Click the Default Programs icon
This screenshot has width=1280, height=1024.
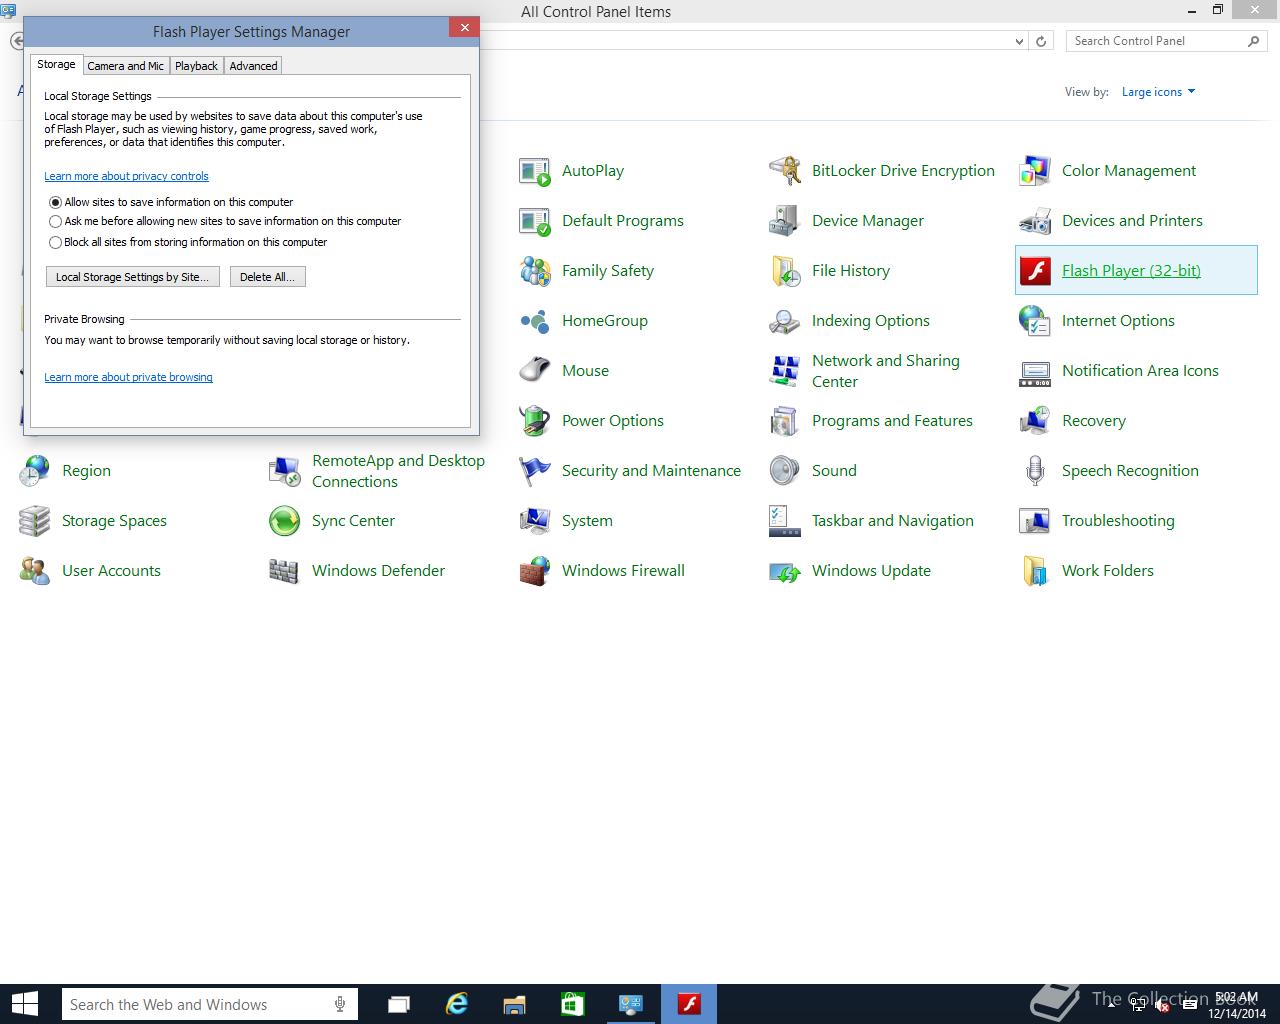pos(535,221)
